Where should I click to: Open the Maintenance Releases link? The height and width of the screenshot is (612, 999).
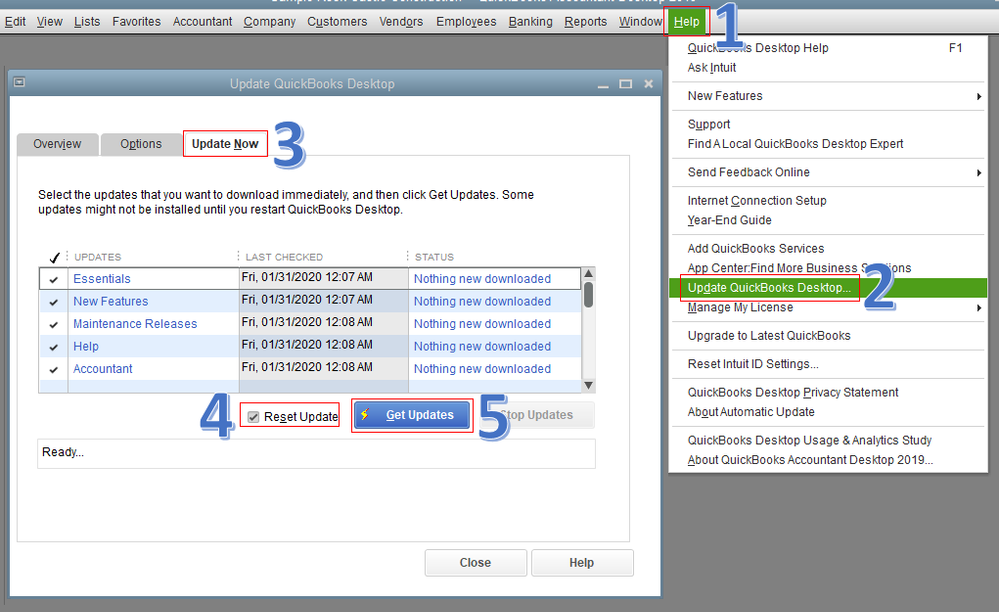pyautogui.click(x=135, y=324)
